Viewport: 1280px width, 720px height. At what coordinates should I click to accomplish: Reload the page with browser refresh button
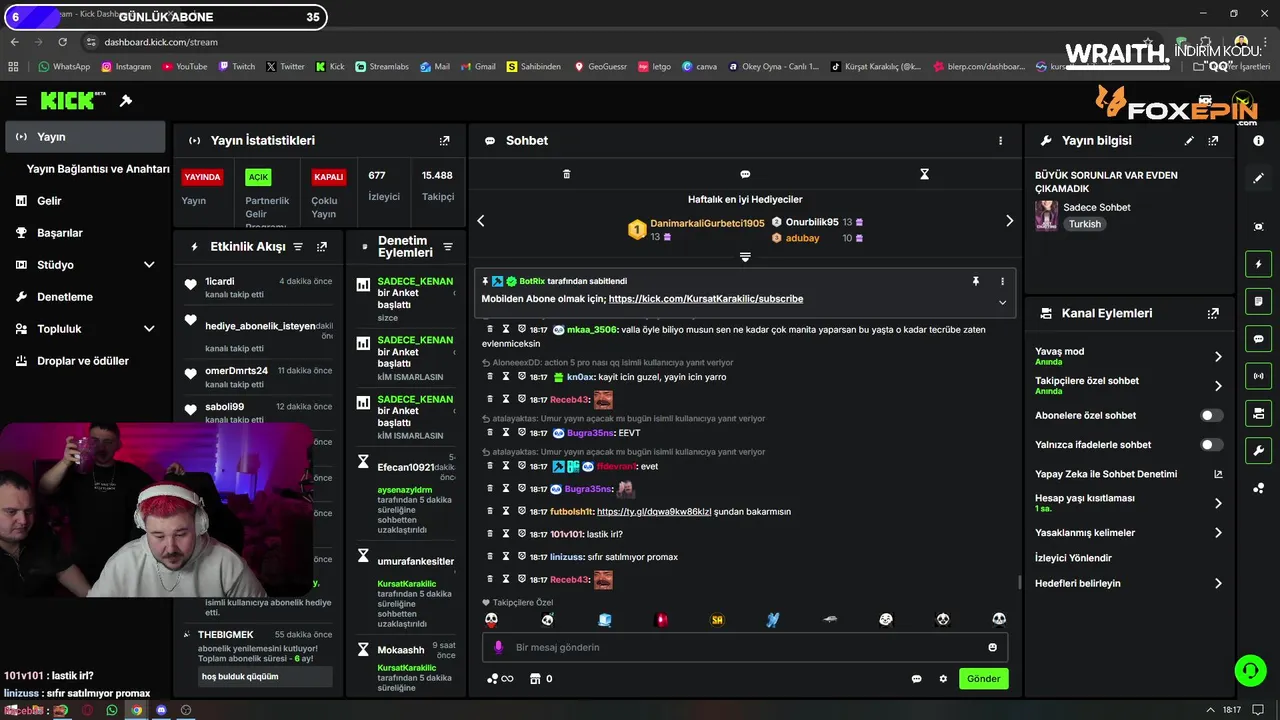pyautogui.click(x=62, y=42)
